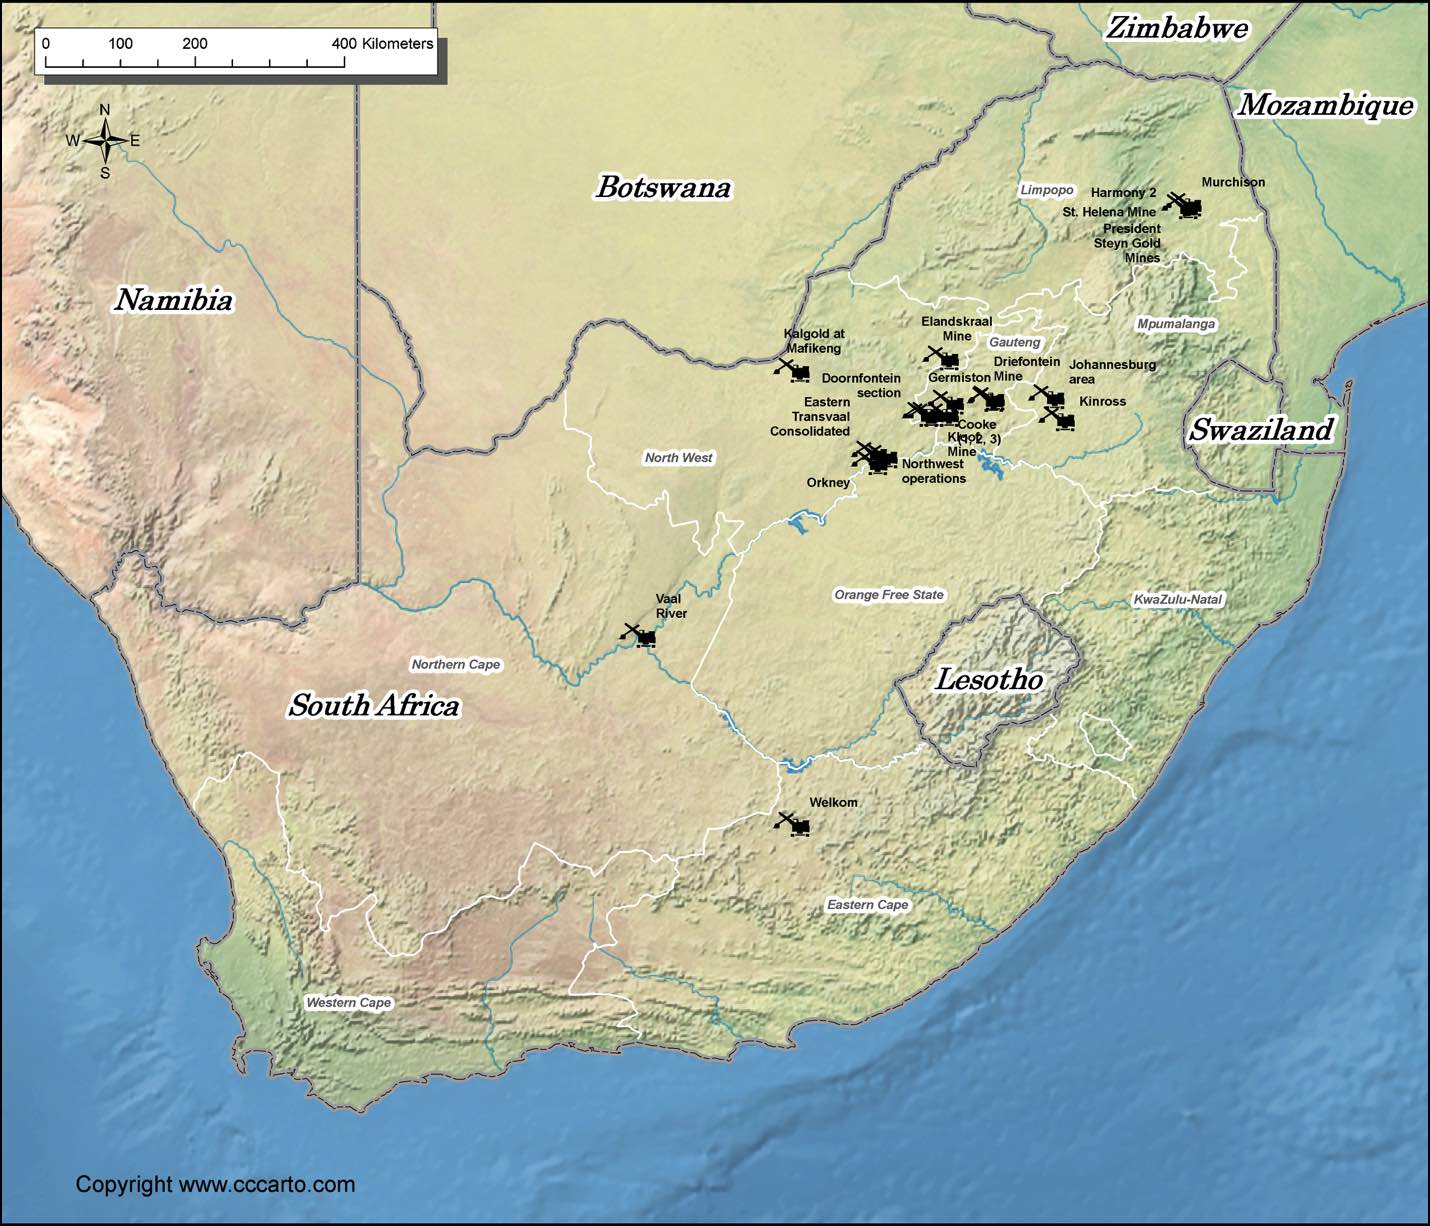Click the mine icon at Welkom

coord(794,825)
